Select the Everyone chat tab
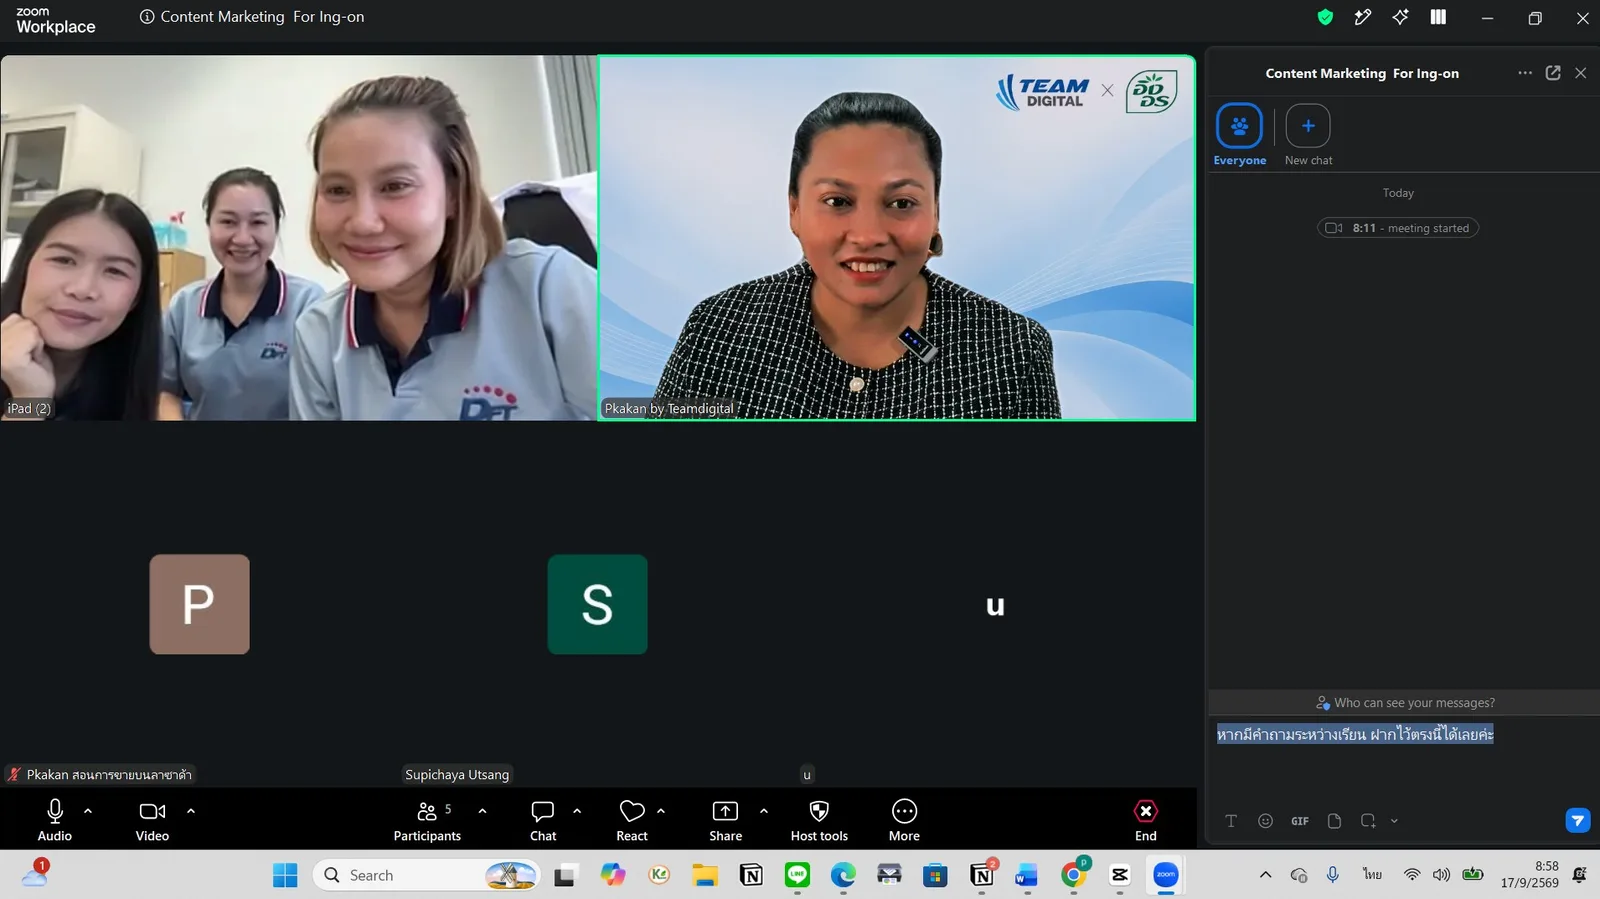The image size is (1600, 899). [x=1239, y=135]
